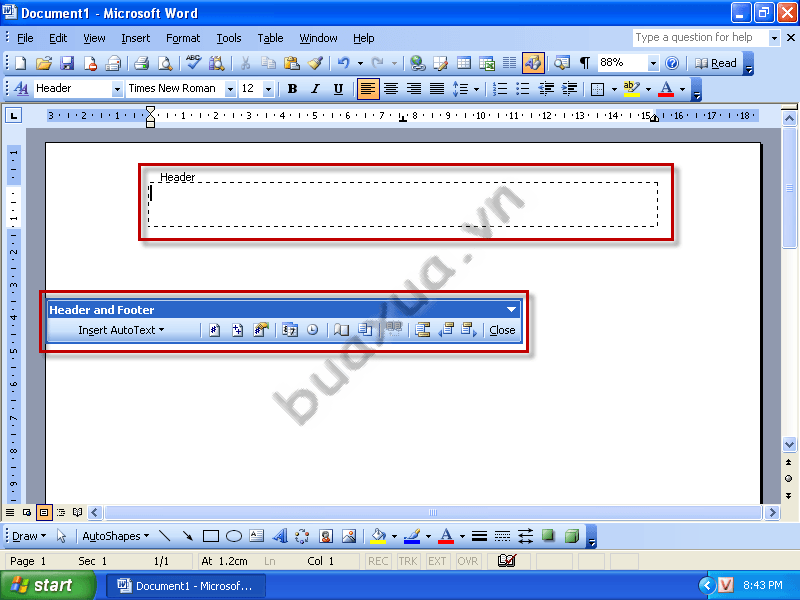Expand Header and Footer toolbar options arrow
Image resolution: width=800 pixels, height=600 pixels.
click(x=511, y=309)
